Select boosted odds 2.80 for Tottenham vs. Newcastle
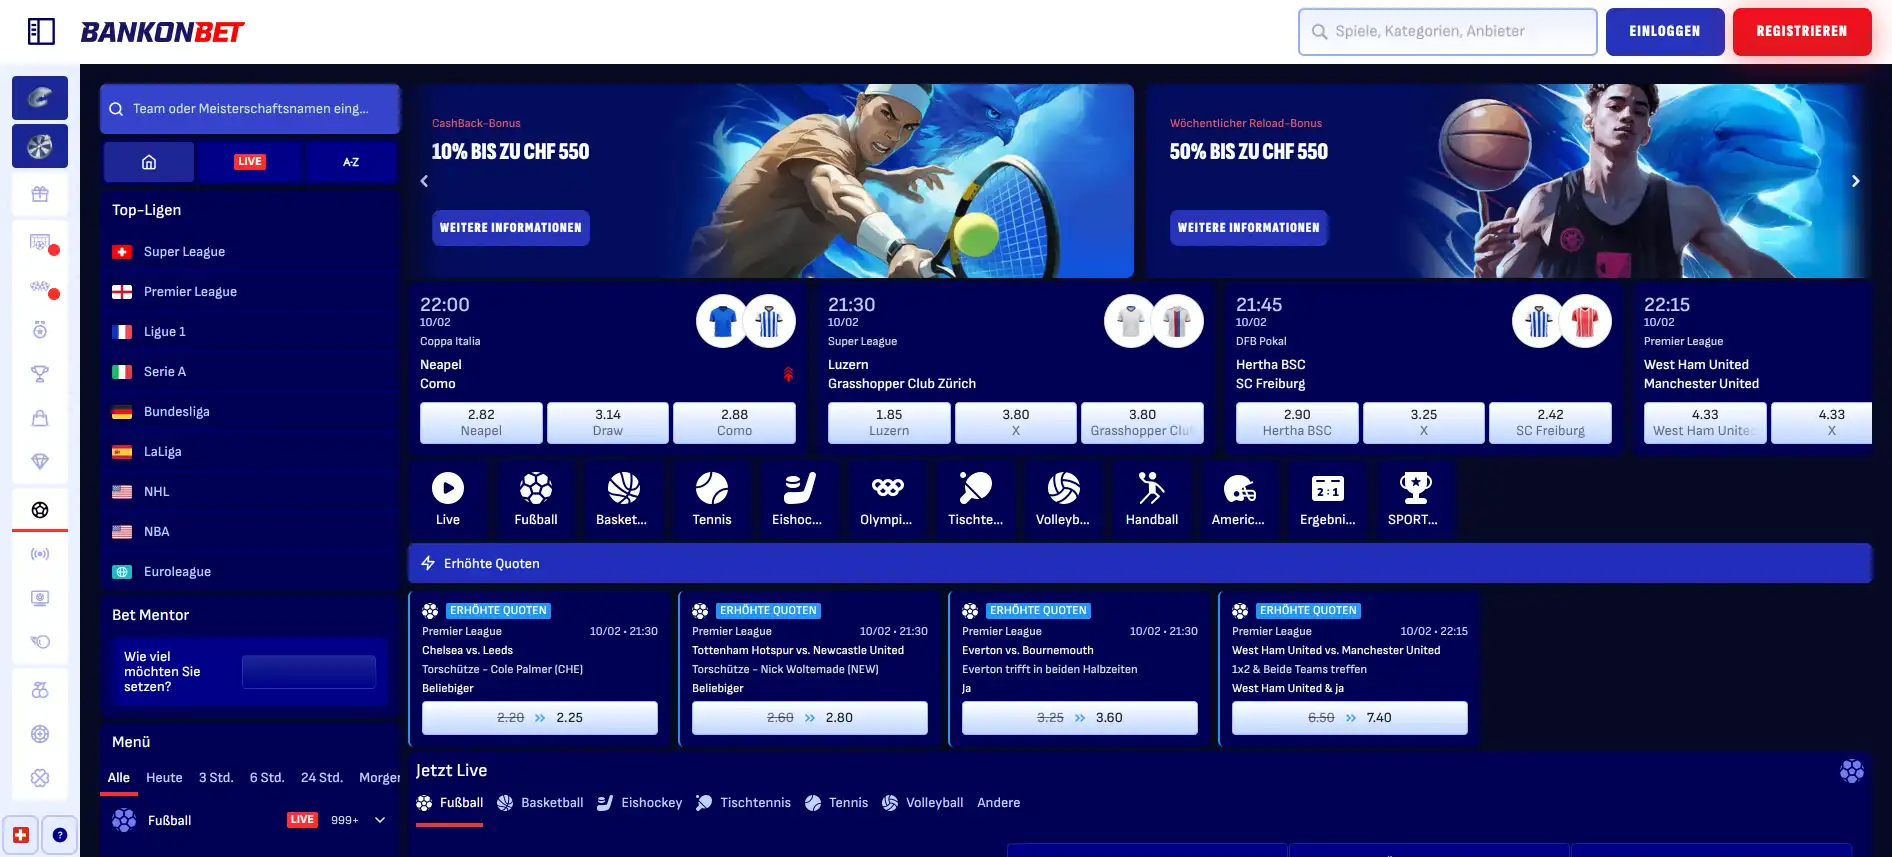Screen dimensions: 1892x857 (x=810, y=718)
